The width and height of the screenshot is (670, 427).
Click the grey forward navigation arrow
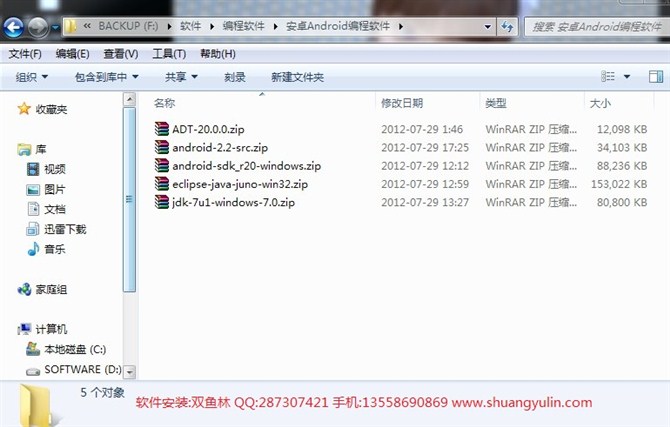pyautogui.click(x=38, y=27)
